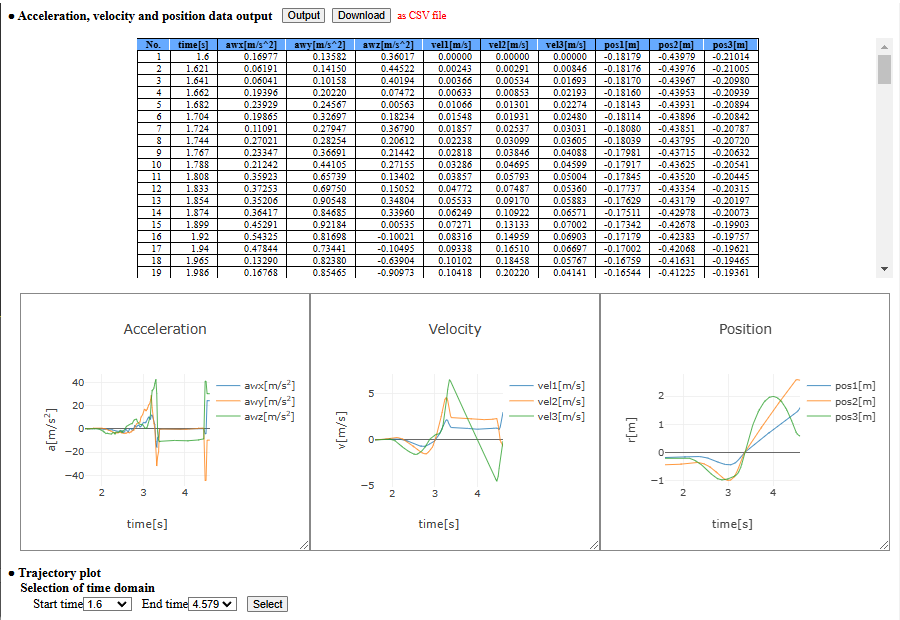900x620 pixels.
Task: Click the Output button
Action: click(303, 15)
